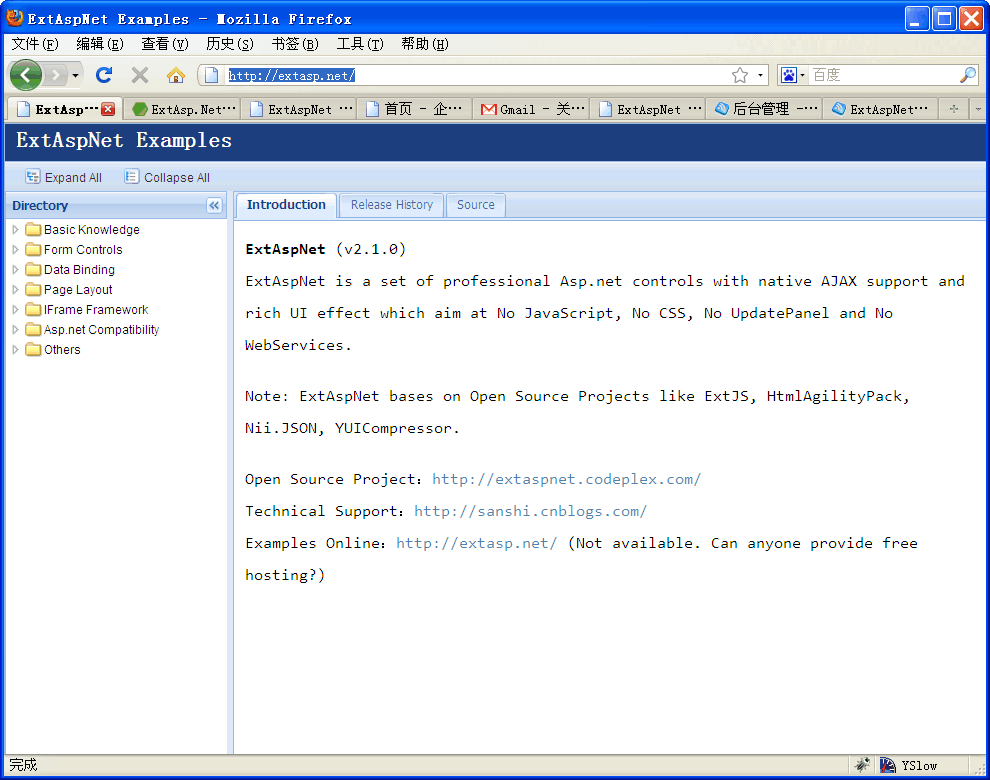Click the ExtAspNet (v2.1.0) heading text
Screen dimensions: 990x780
tap(325, 249)
